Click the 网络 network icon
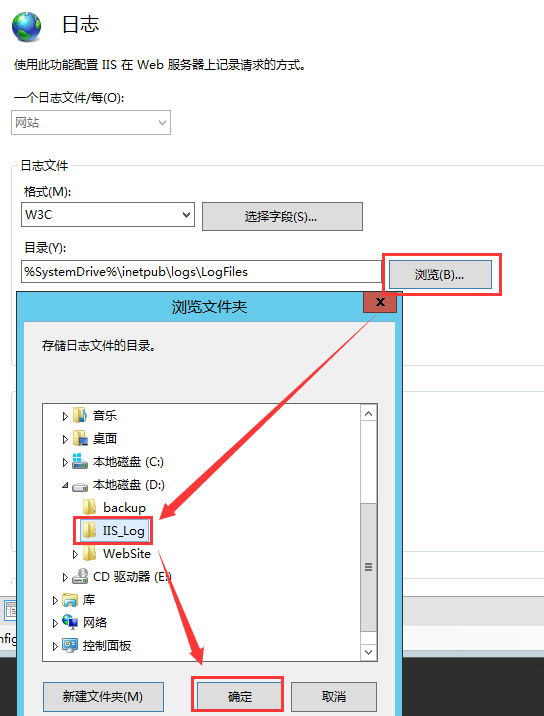Viewport: 544px width, 716px height. tap(70, 622)
